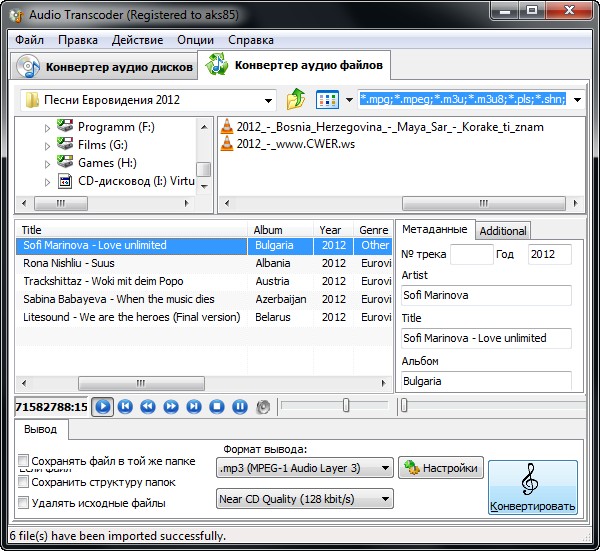
Task: Toggle 'Удалять исходные файлы' checkbox
Action: 23,503
